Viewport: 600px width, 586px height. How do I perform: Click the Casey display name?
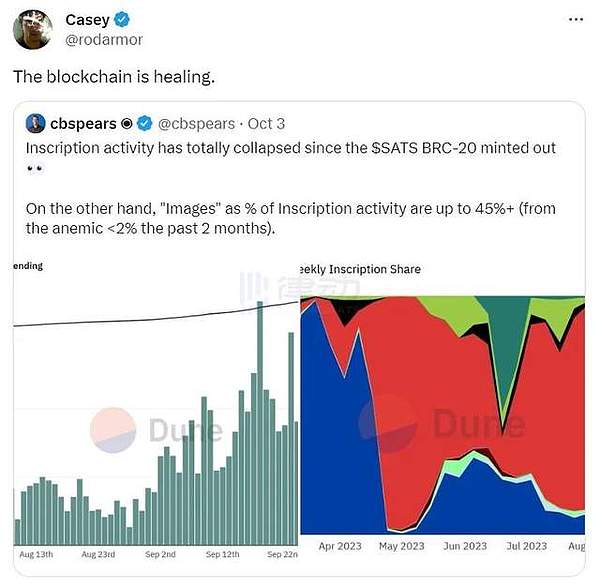(87, 20)
